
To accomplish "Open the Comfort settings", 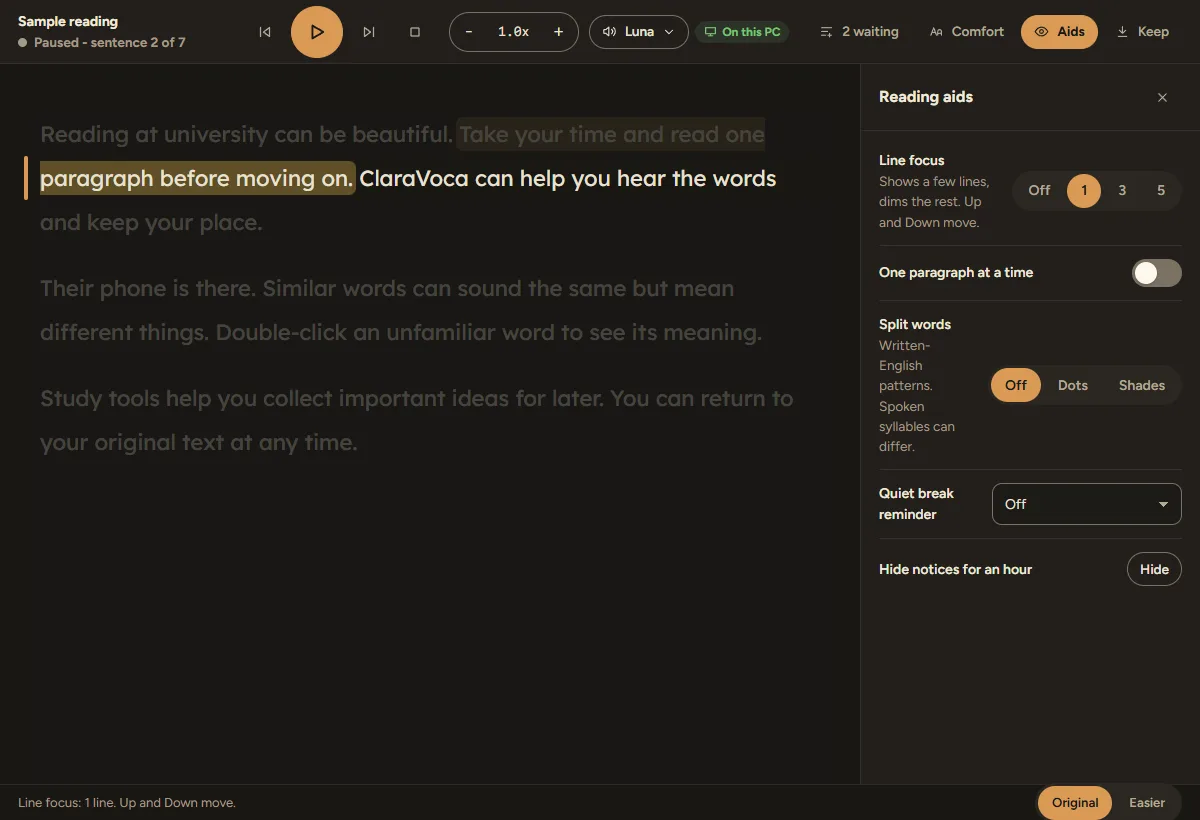I will pyautogui.click(x=966, y=32).
